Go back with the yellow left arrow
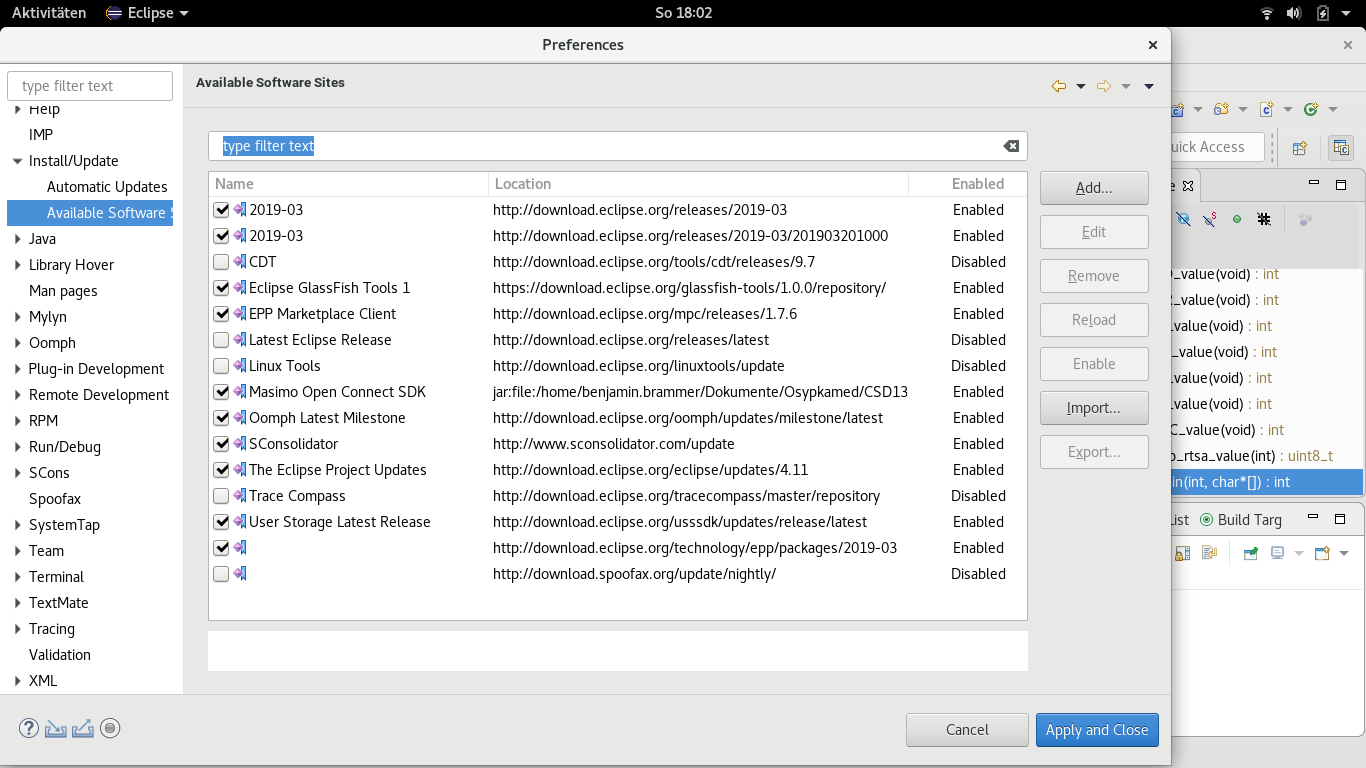Viewport: 1366px width, 768px height. [x=1059, y=86]
